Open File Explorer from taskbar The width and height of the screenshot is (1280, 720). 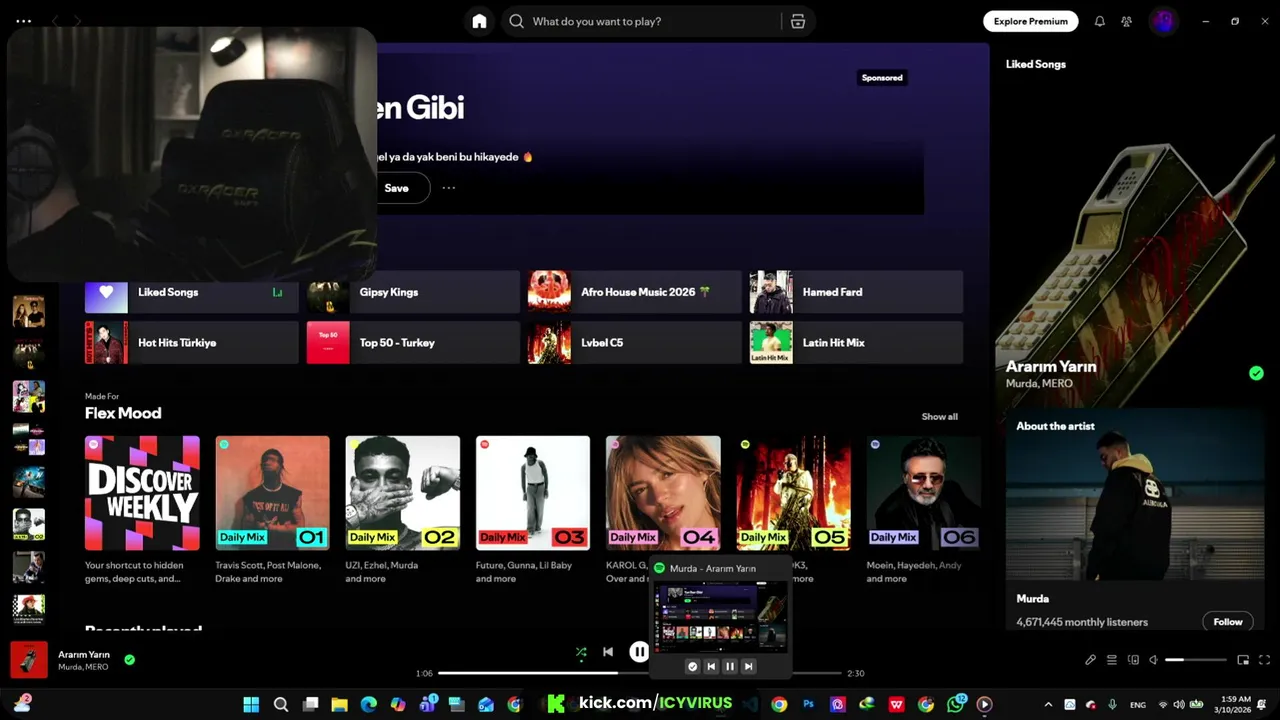coord(339,704)
